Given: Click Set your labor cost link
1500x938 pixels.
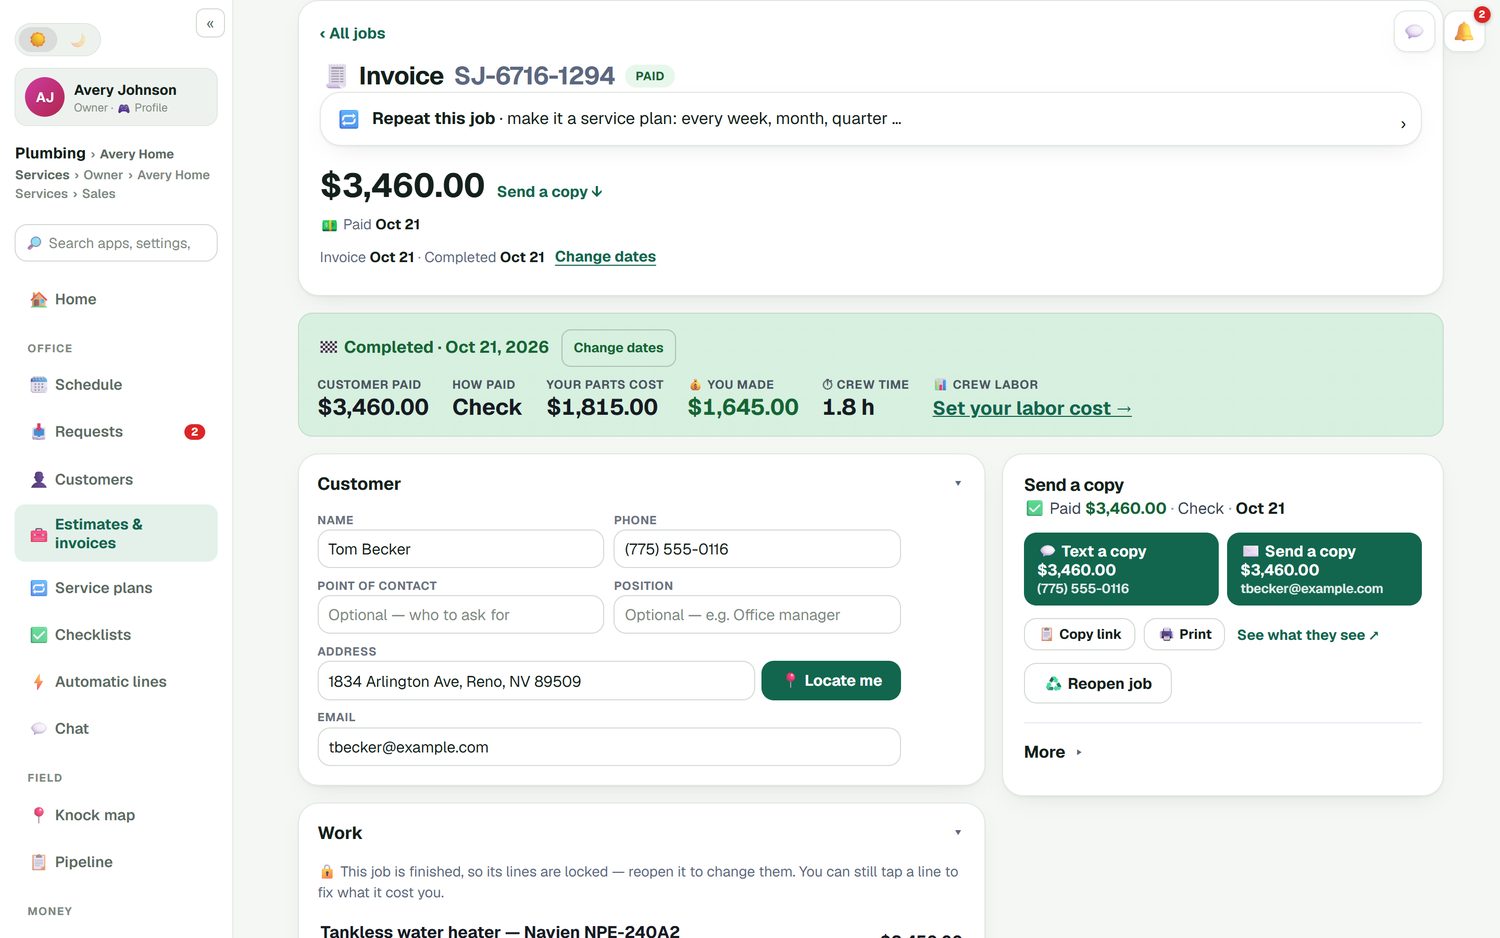Looking at the screenshot, I should (x=1032, y=408).
